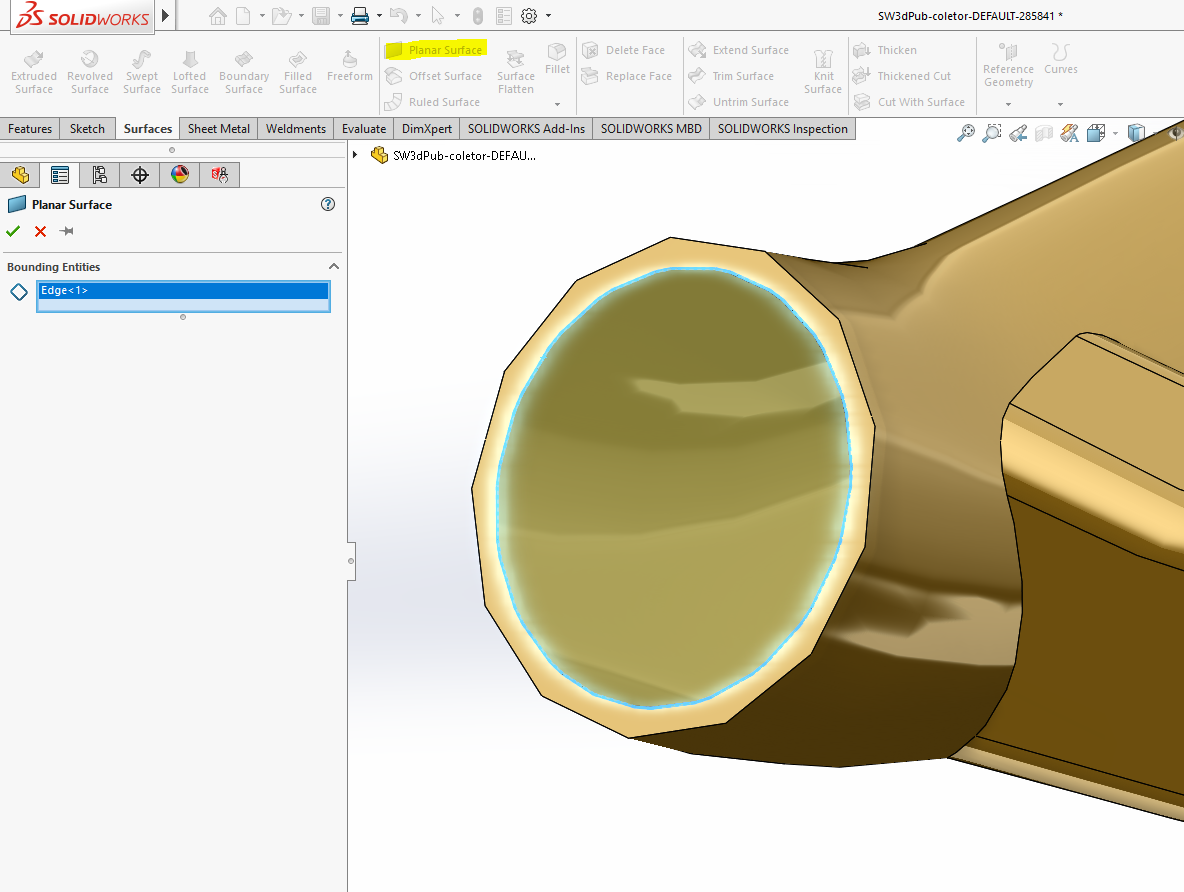Expand the SW3dPub-coletor feature tree node
The height and width of the screenshot is (892, 1184).
[356, 155]
